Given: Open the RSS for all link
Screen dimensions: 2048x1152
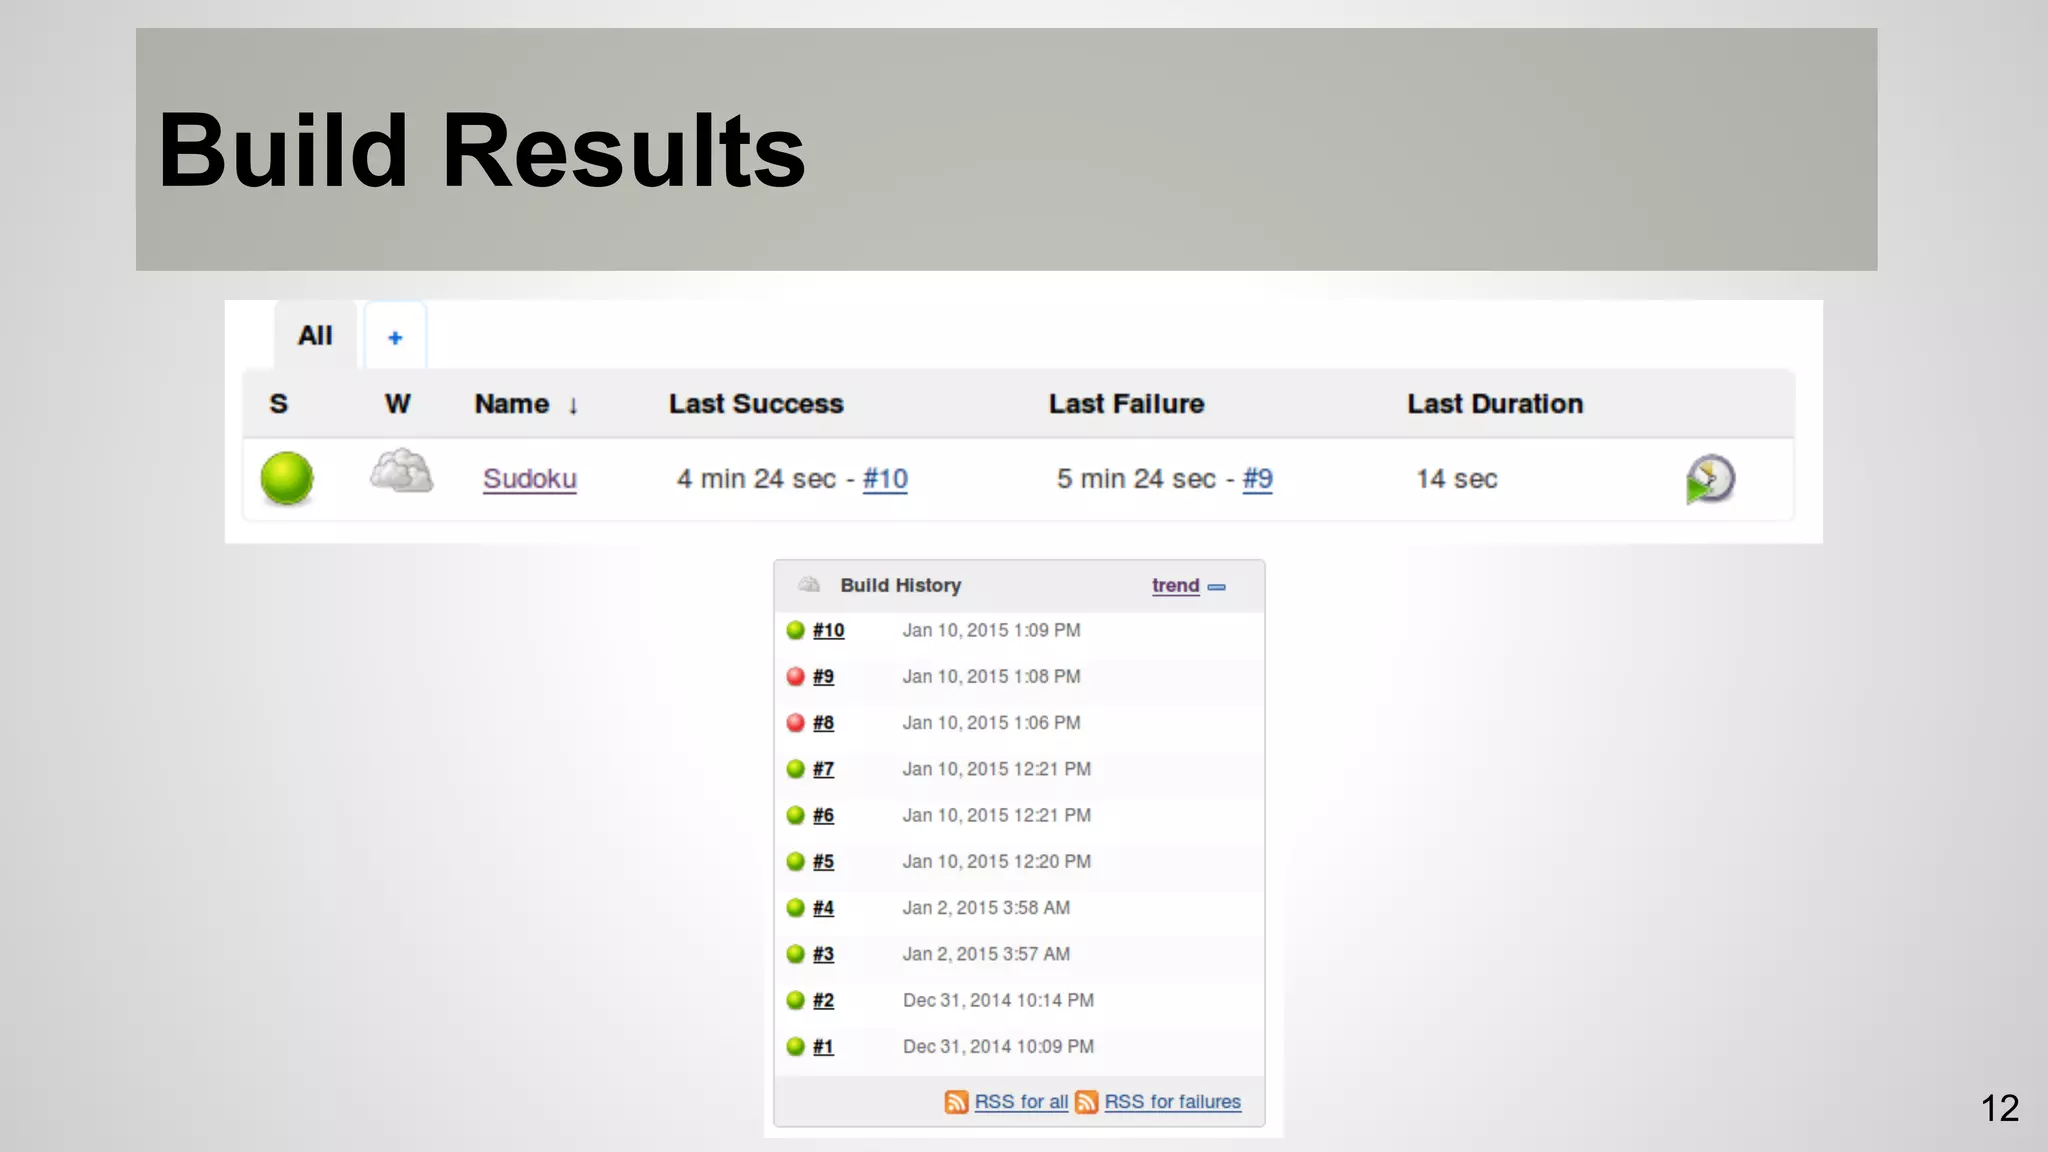Looking at the screenshot, I should pos(1021,1101).
